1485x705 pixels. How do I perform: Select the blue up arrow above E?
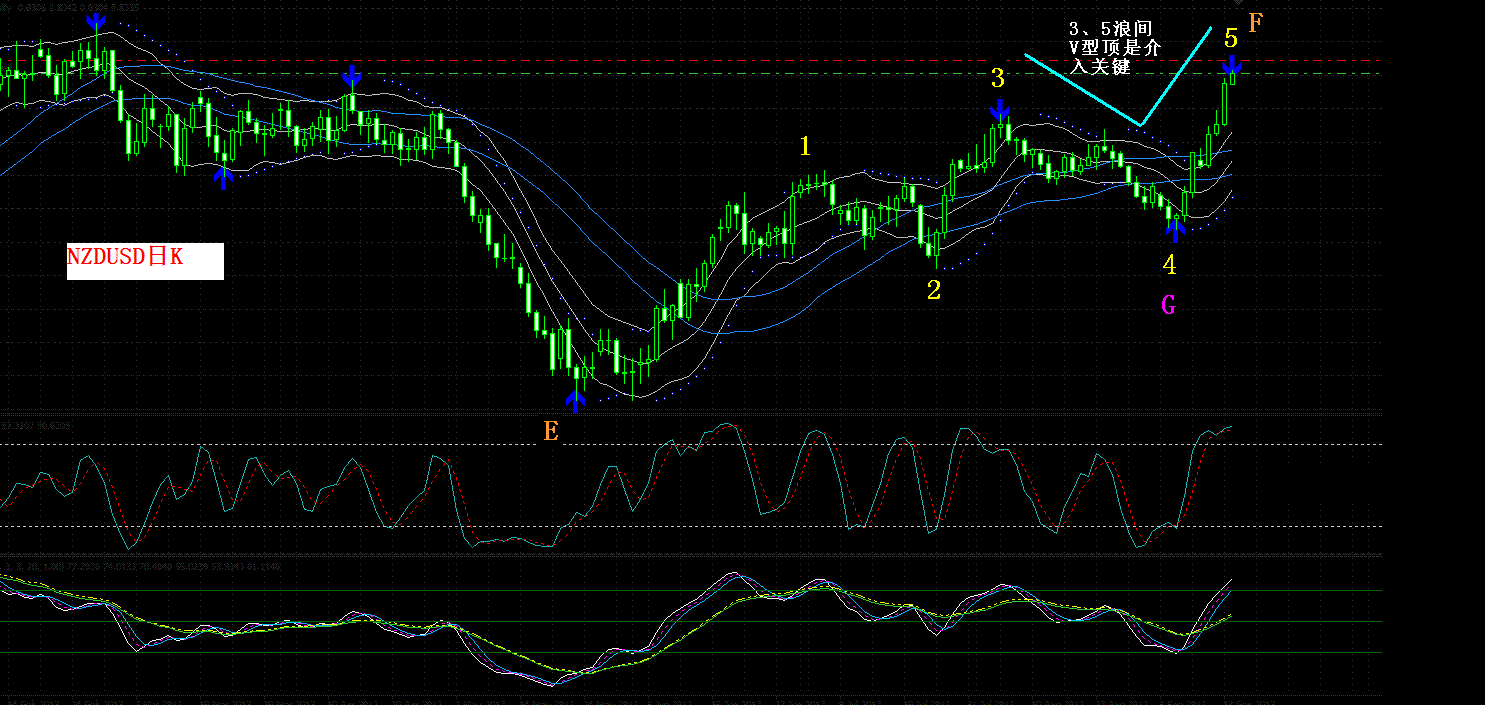coord(575,401)
